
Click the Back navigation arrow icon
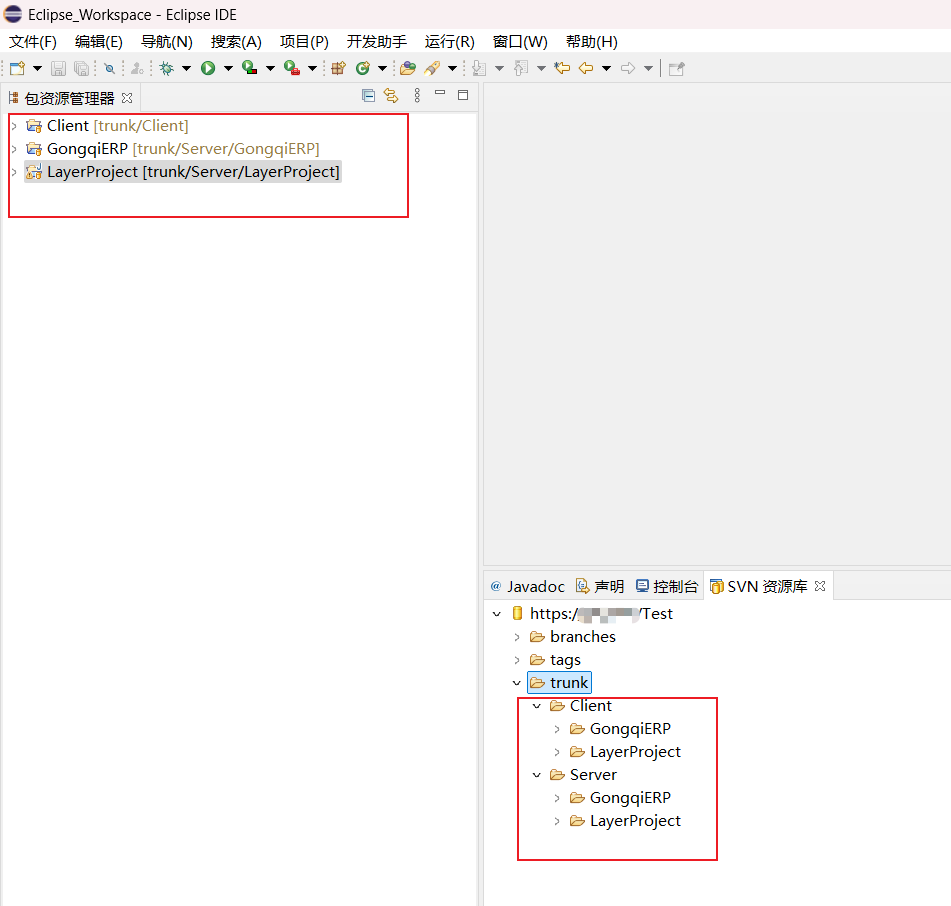pyautogui.click(x=586, y=69)
